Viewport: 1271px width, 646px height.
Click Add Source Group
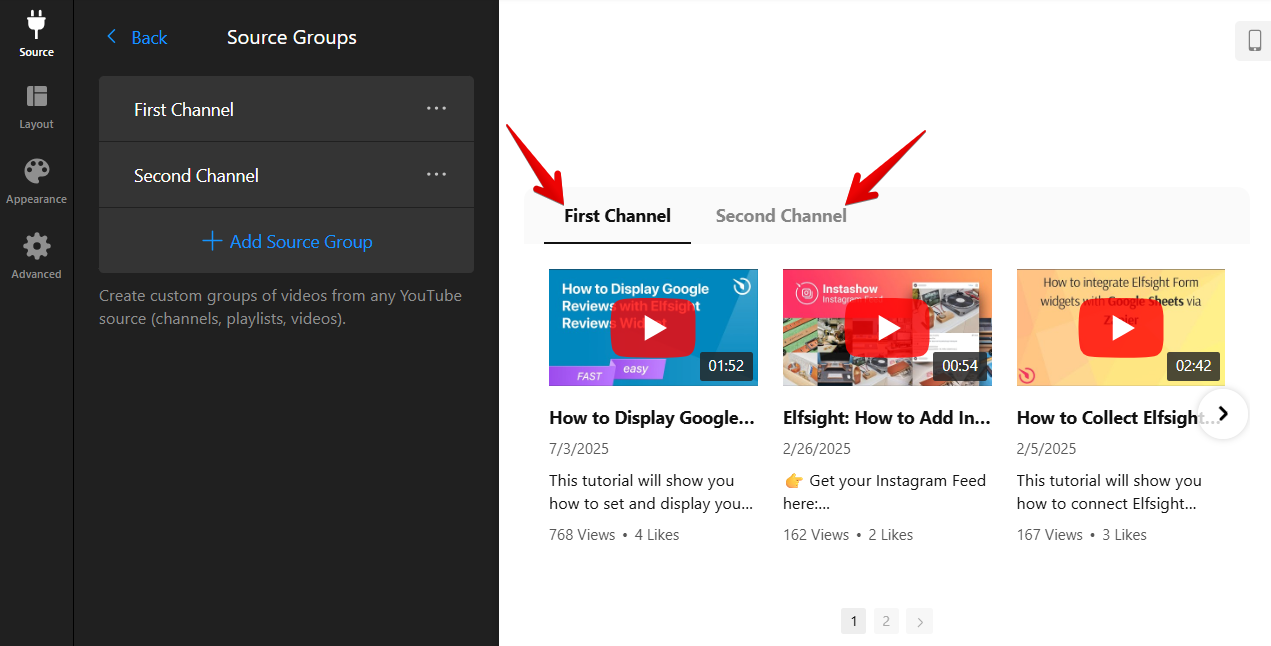[287, 241]
